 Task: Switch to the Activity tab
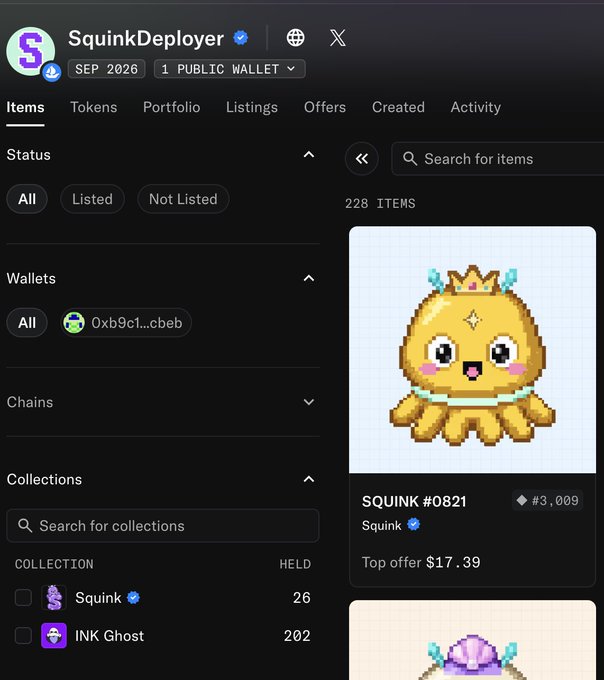click(476, 107)
